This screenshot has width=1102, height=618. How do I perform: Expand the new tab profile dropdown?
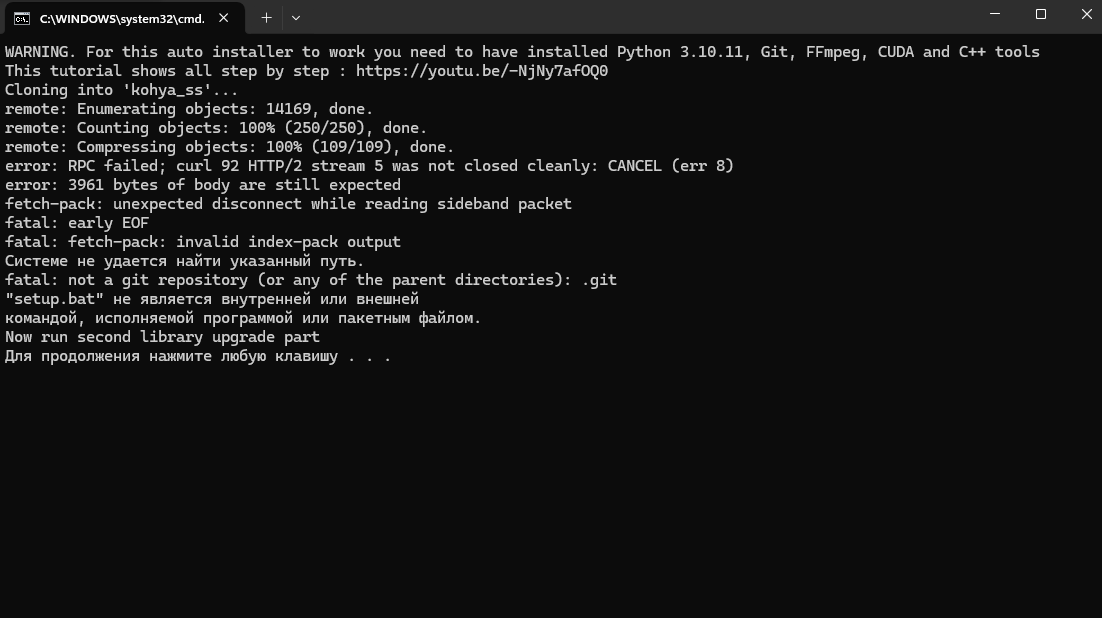click(296, 17)
